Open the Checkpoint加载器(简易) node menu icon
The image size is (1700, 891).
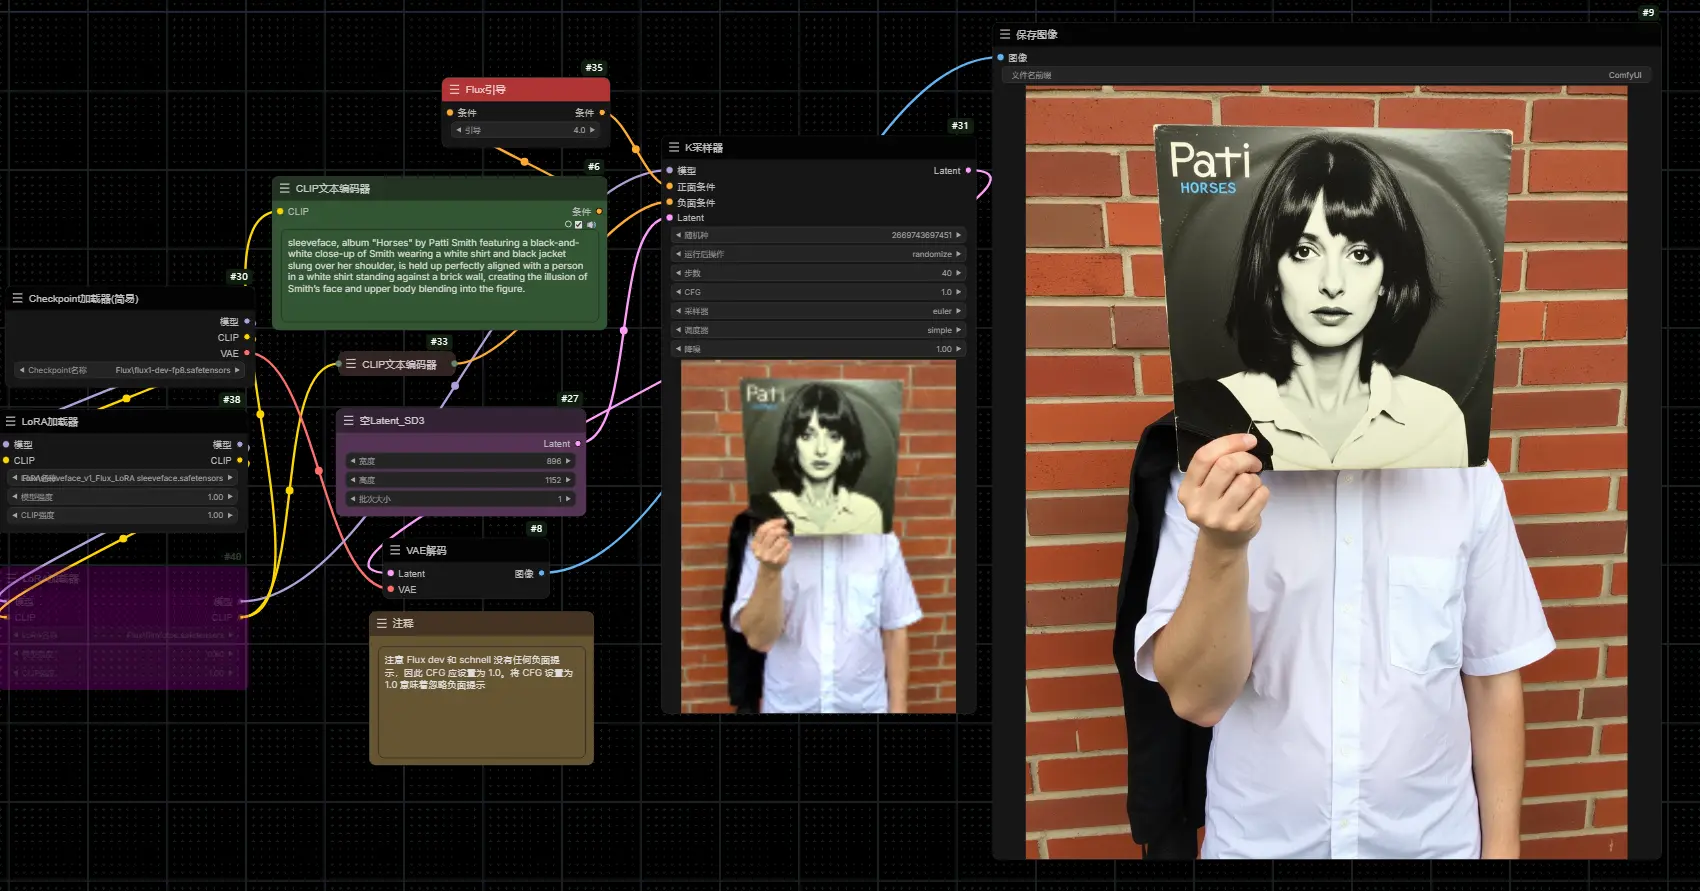coord(18,298)
